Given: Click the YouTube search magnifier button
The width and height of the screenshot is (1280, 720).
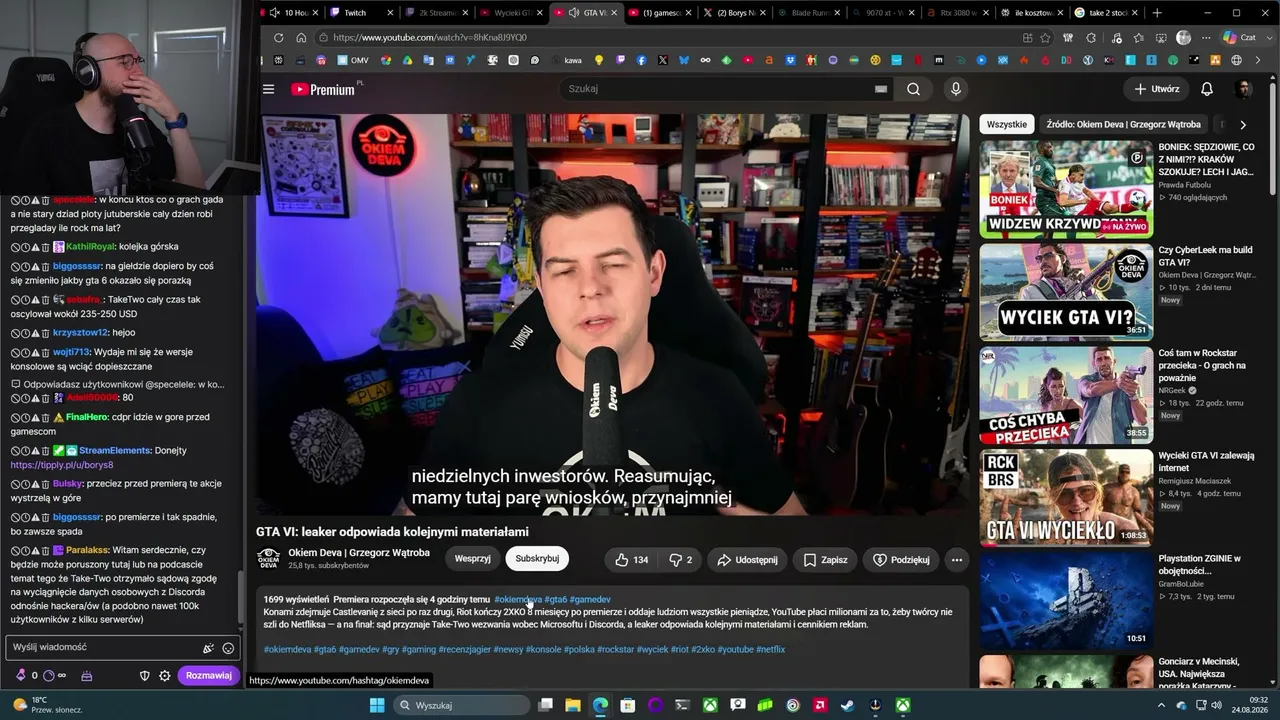Looking at the screenshot, I should 913,89.
